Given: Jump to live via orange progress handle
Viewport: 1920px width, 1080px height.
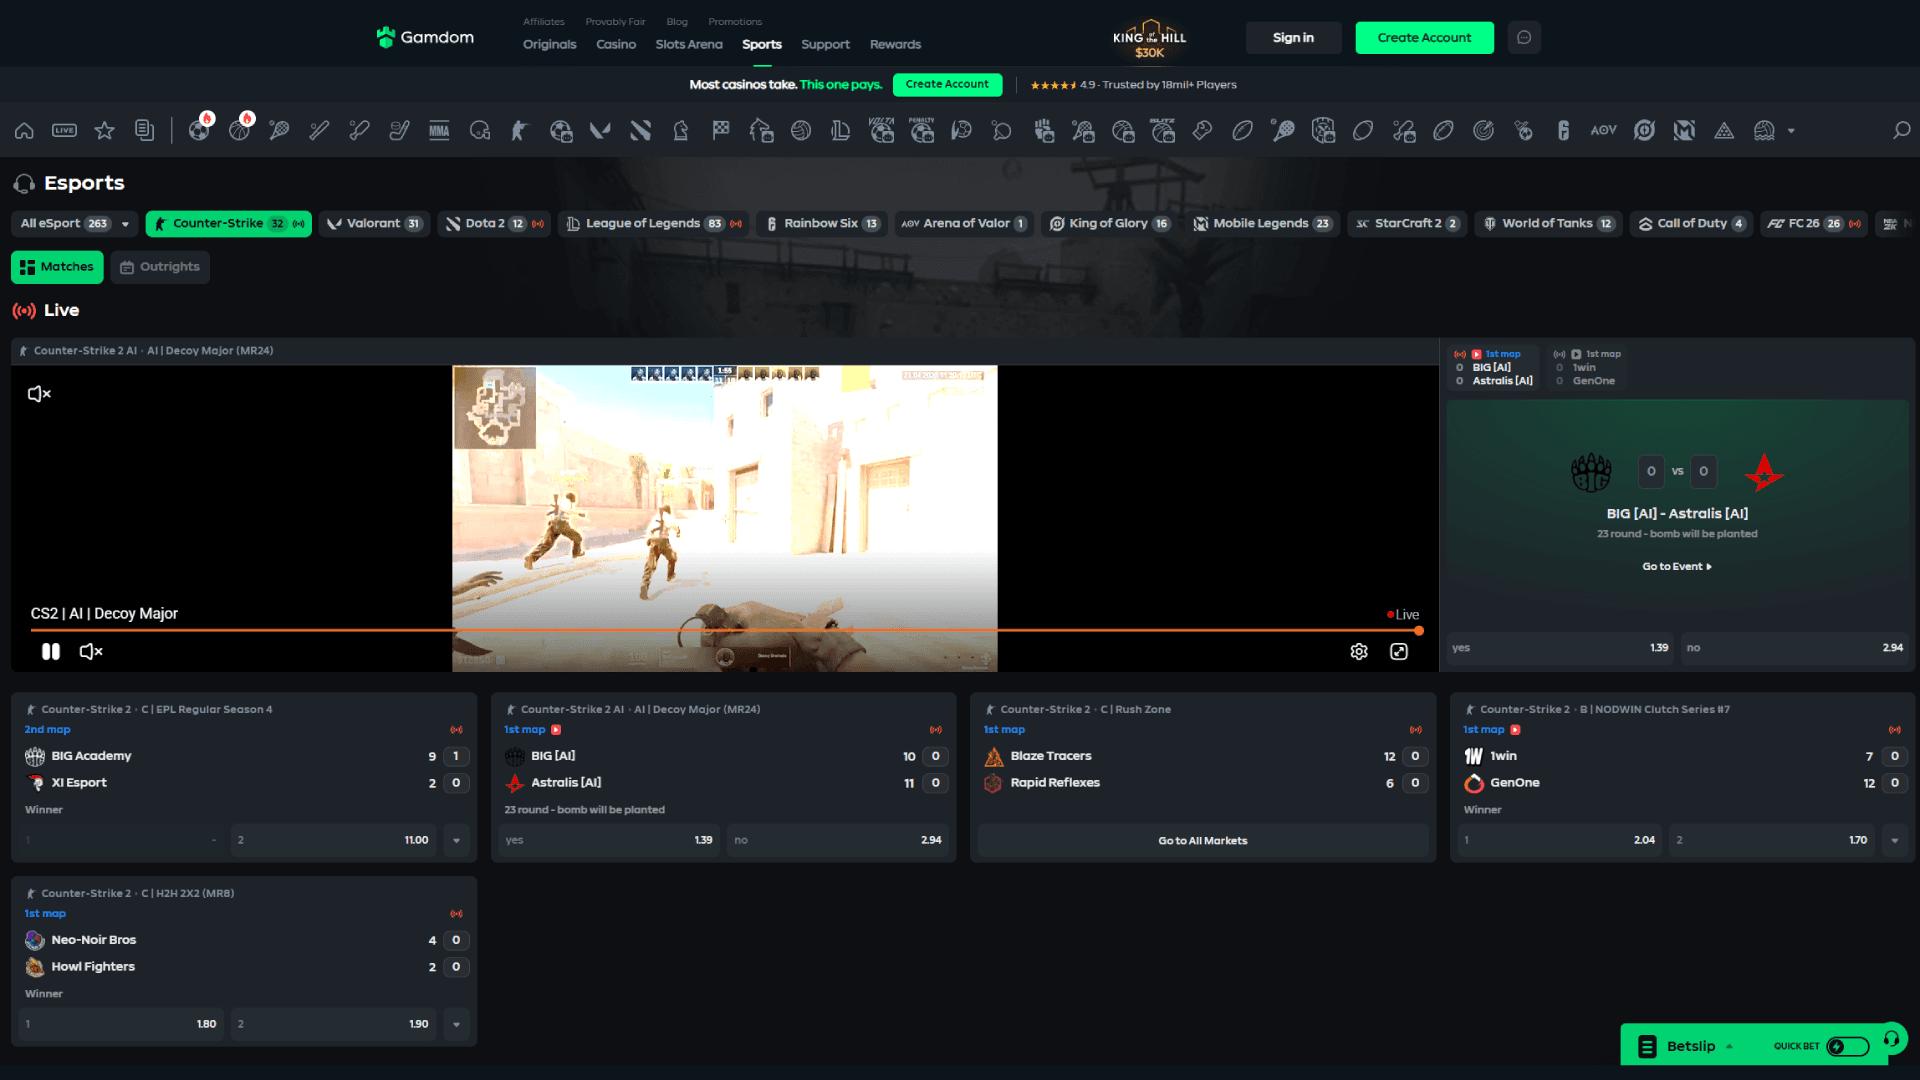Looking at the screenshot, I should coord(1419,631).
